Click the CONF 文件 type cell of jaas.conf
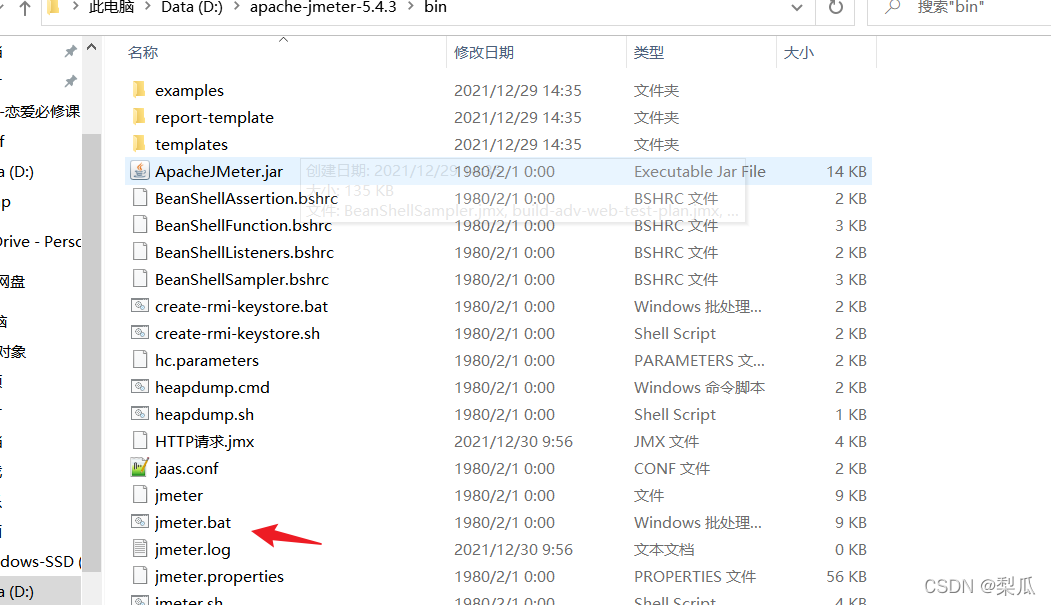The image size is (1051, 605). point(672,468)
